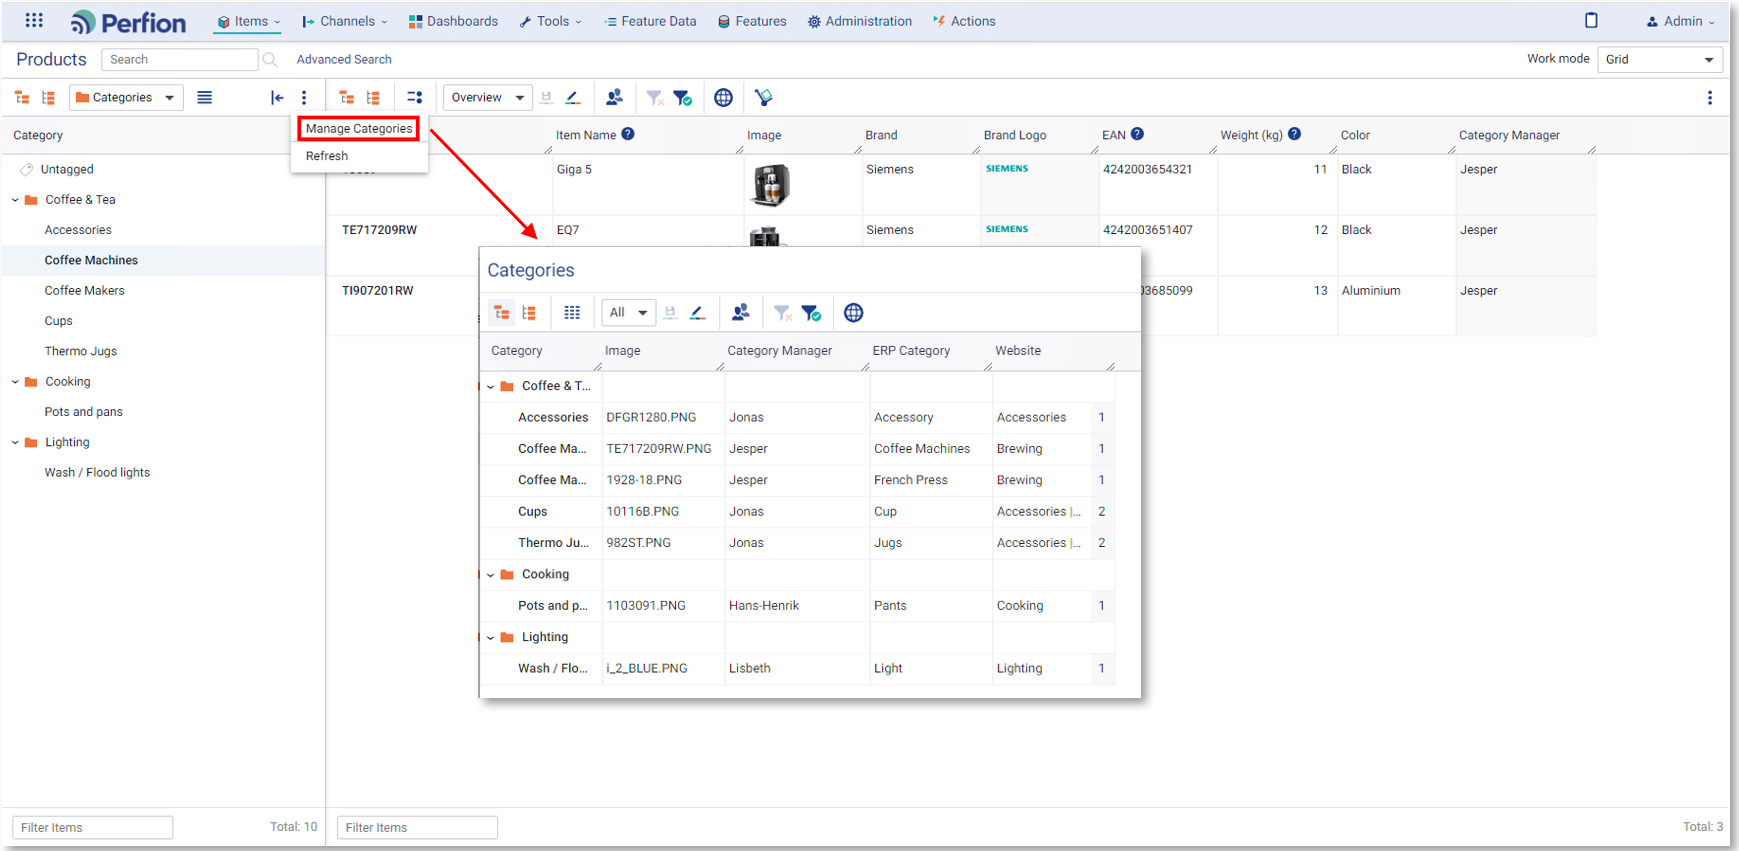
Task: Open the Features page
Action: (x=752, y=21)
